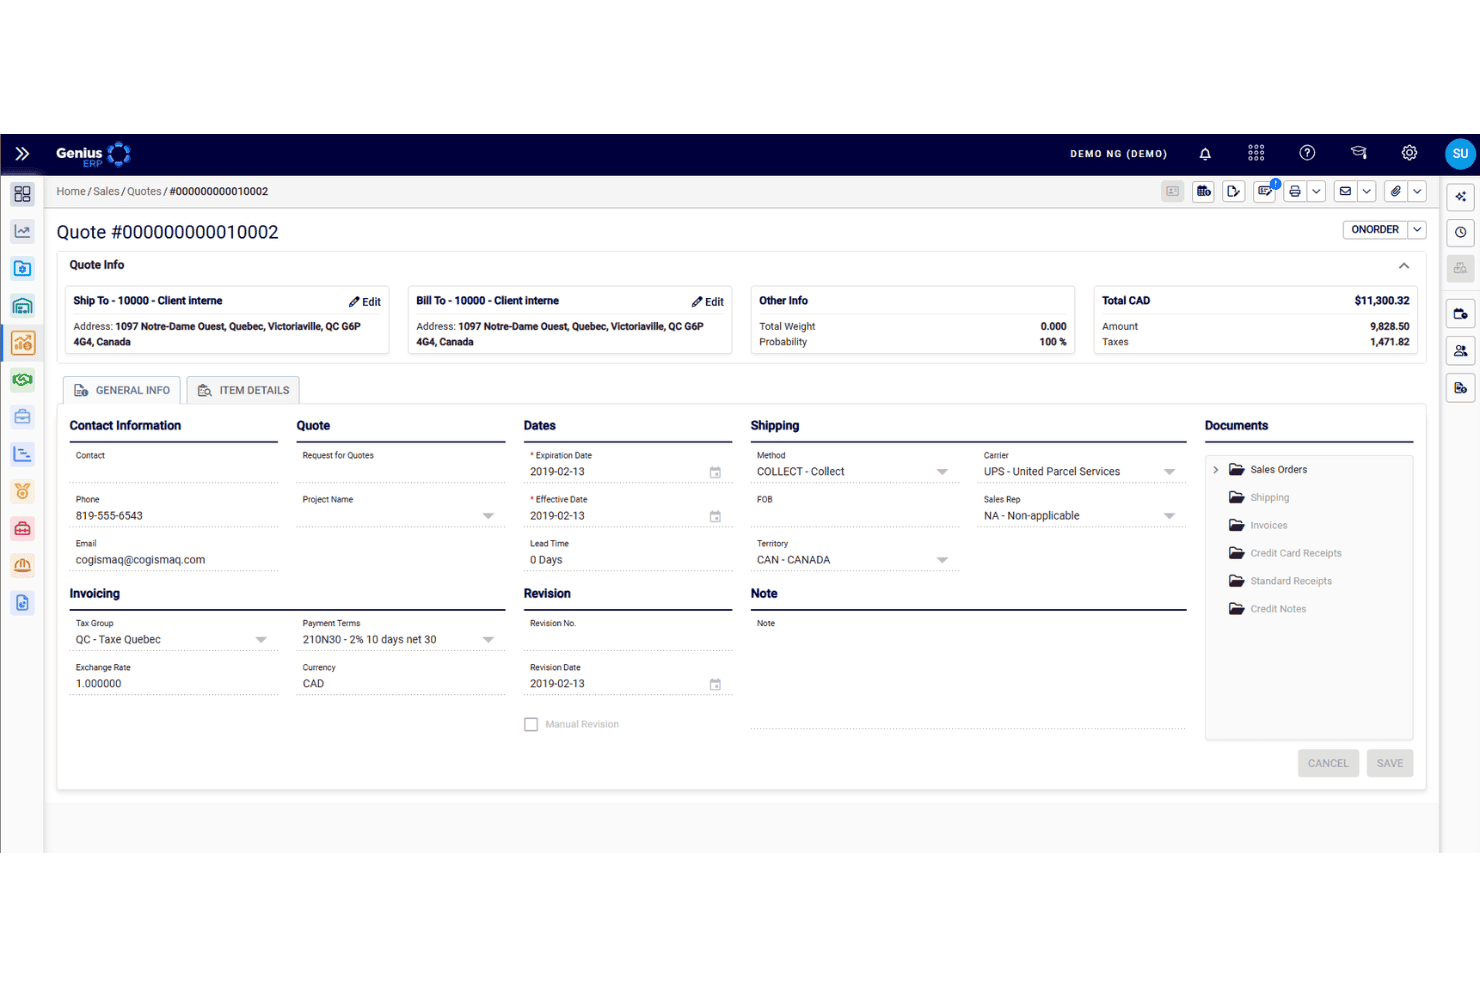Go to Quotes in the breadcrumb
Image resolution: width=1480 pixels, height=987 pixels.
tap(144, 192)
